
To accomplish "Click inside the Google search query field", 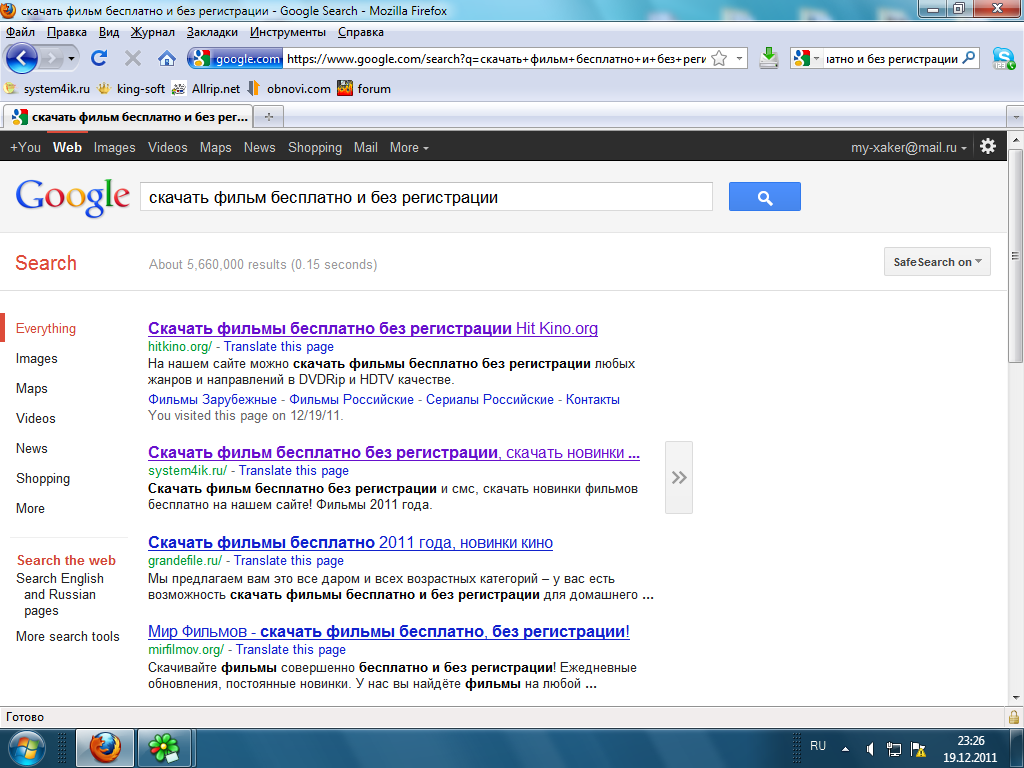I will [x=426, y=197].
